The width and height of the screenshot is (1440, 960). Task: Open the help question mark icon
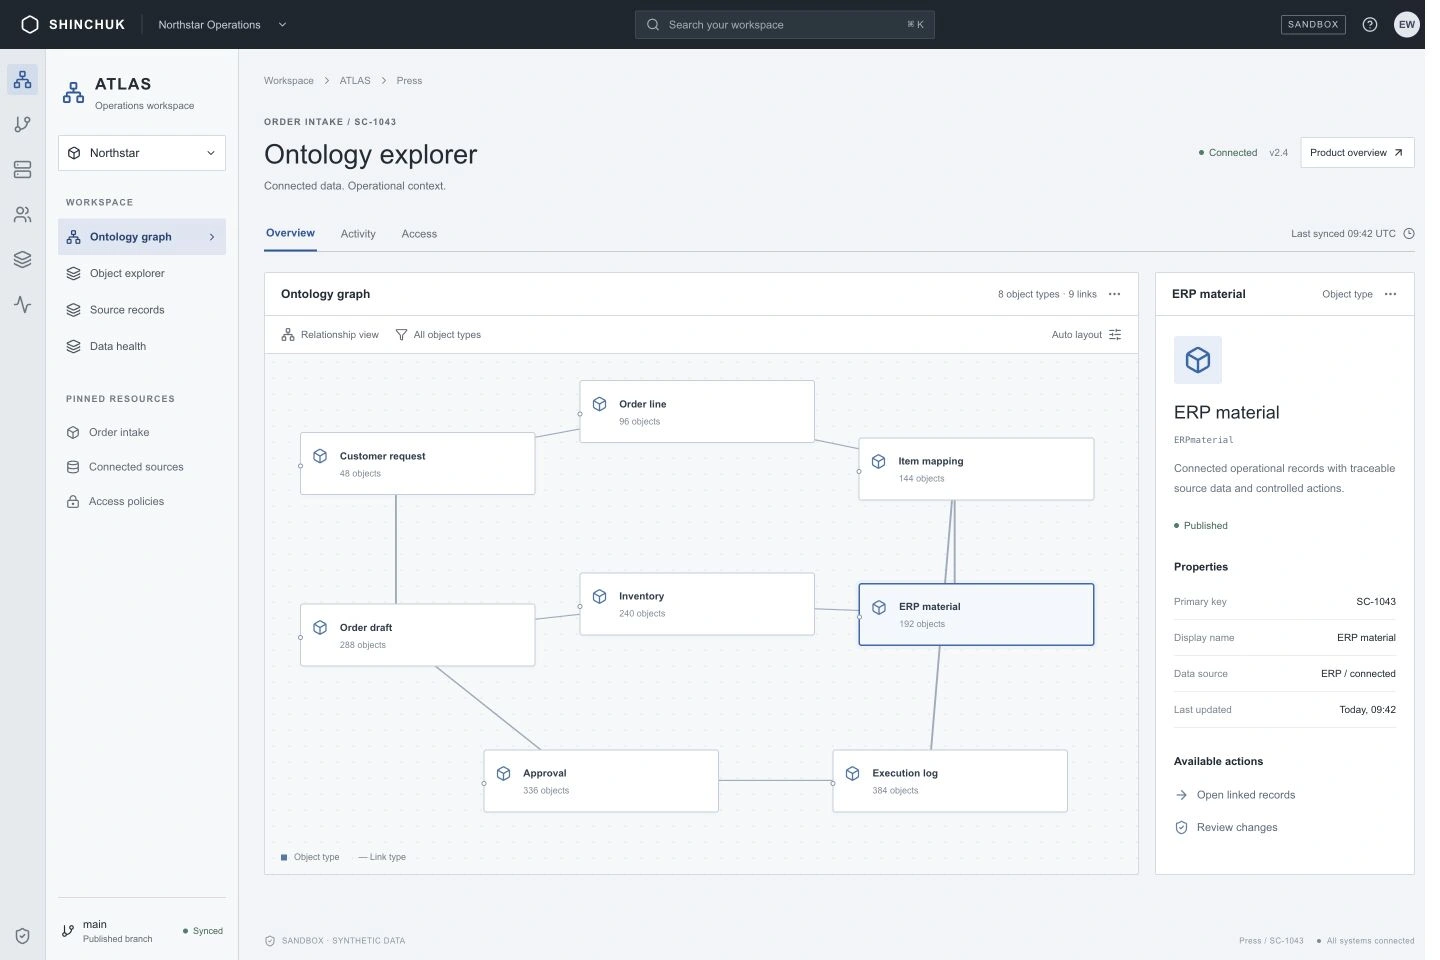[x=1370, y=24]
